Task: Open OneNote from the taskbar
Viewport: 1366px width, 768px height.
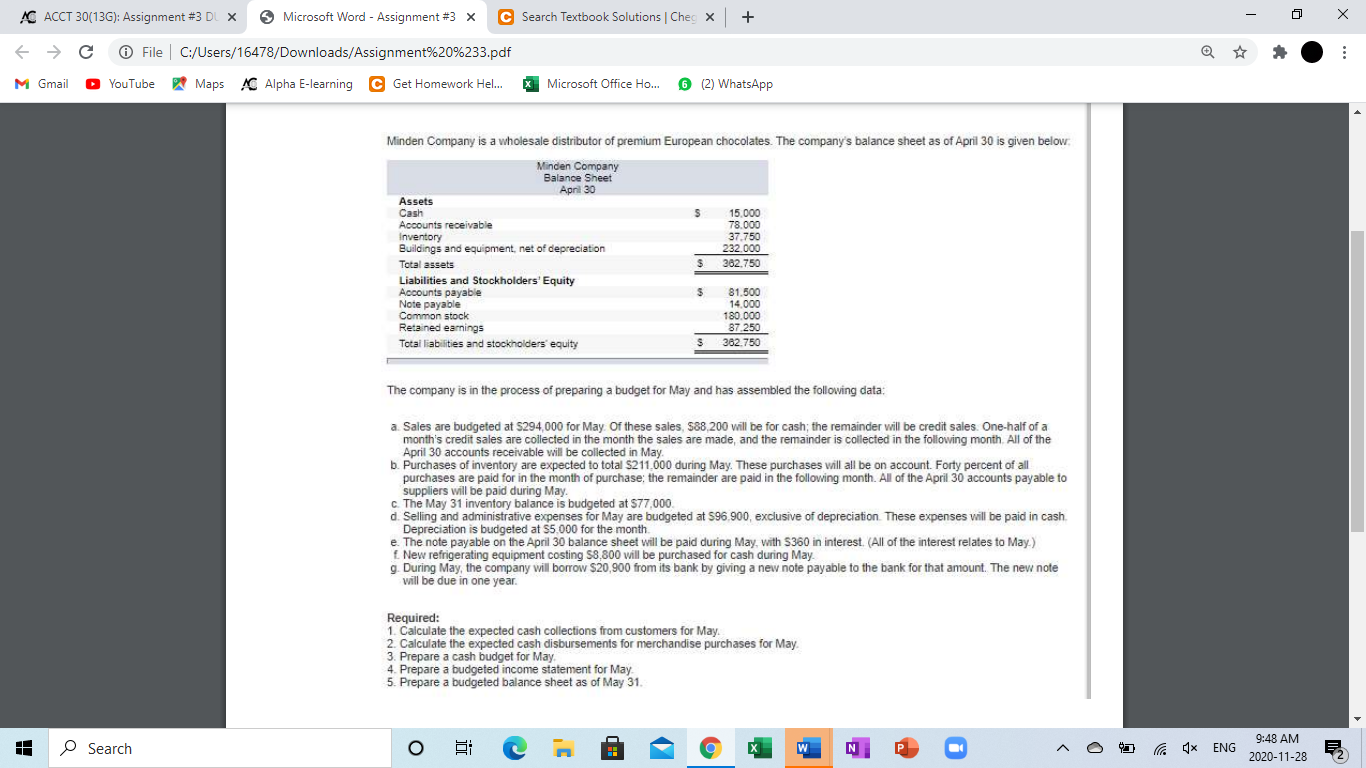Action: [857, 747]
